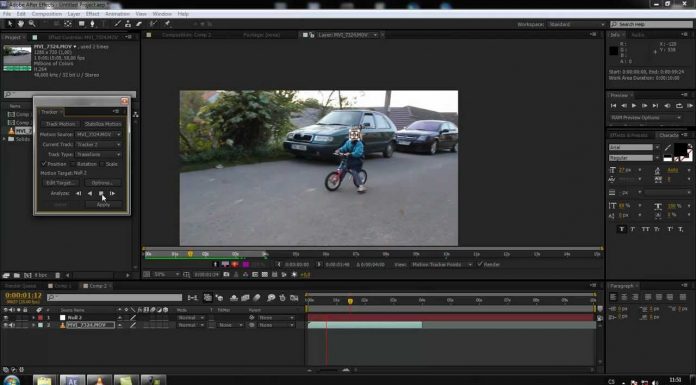
Task: Click Edit Target button in Tracker
Action: (60, 183)
